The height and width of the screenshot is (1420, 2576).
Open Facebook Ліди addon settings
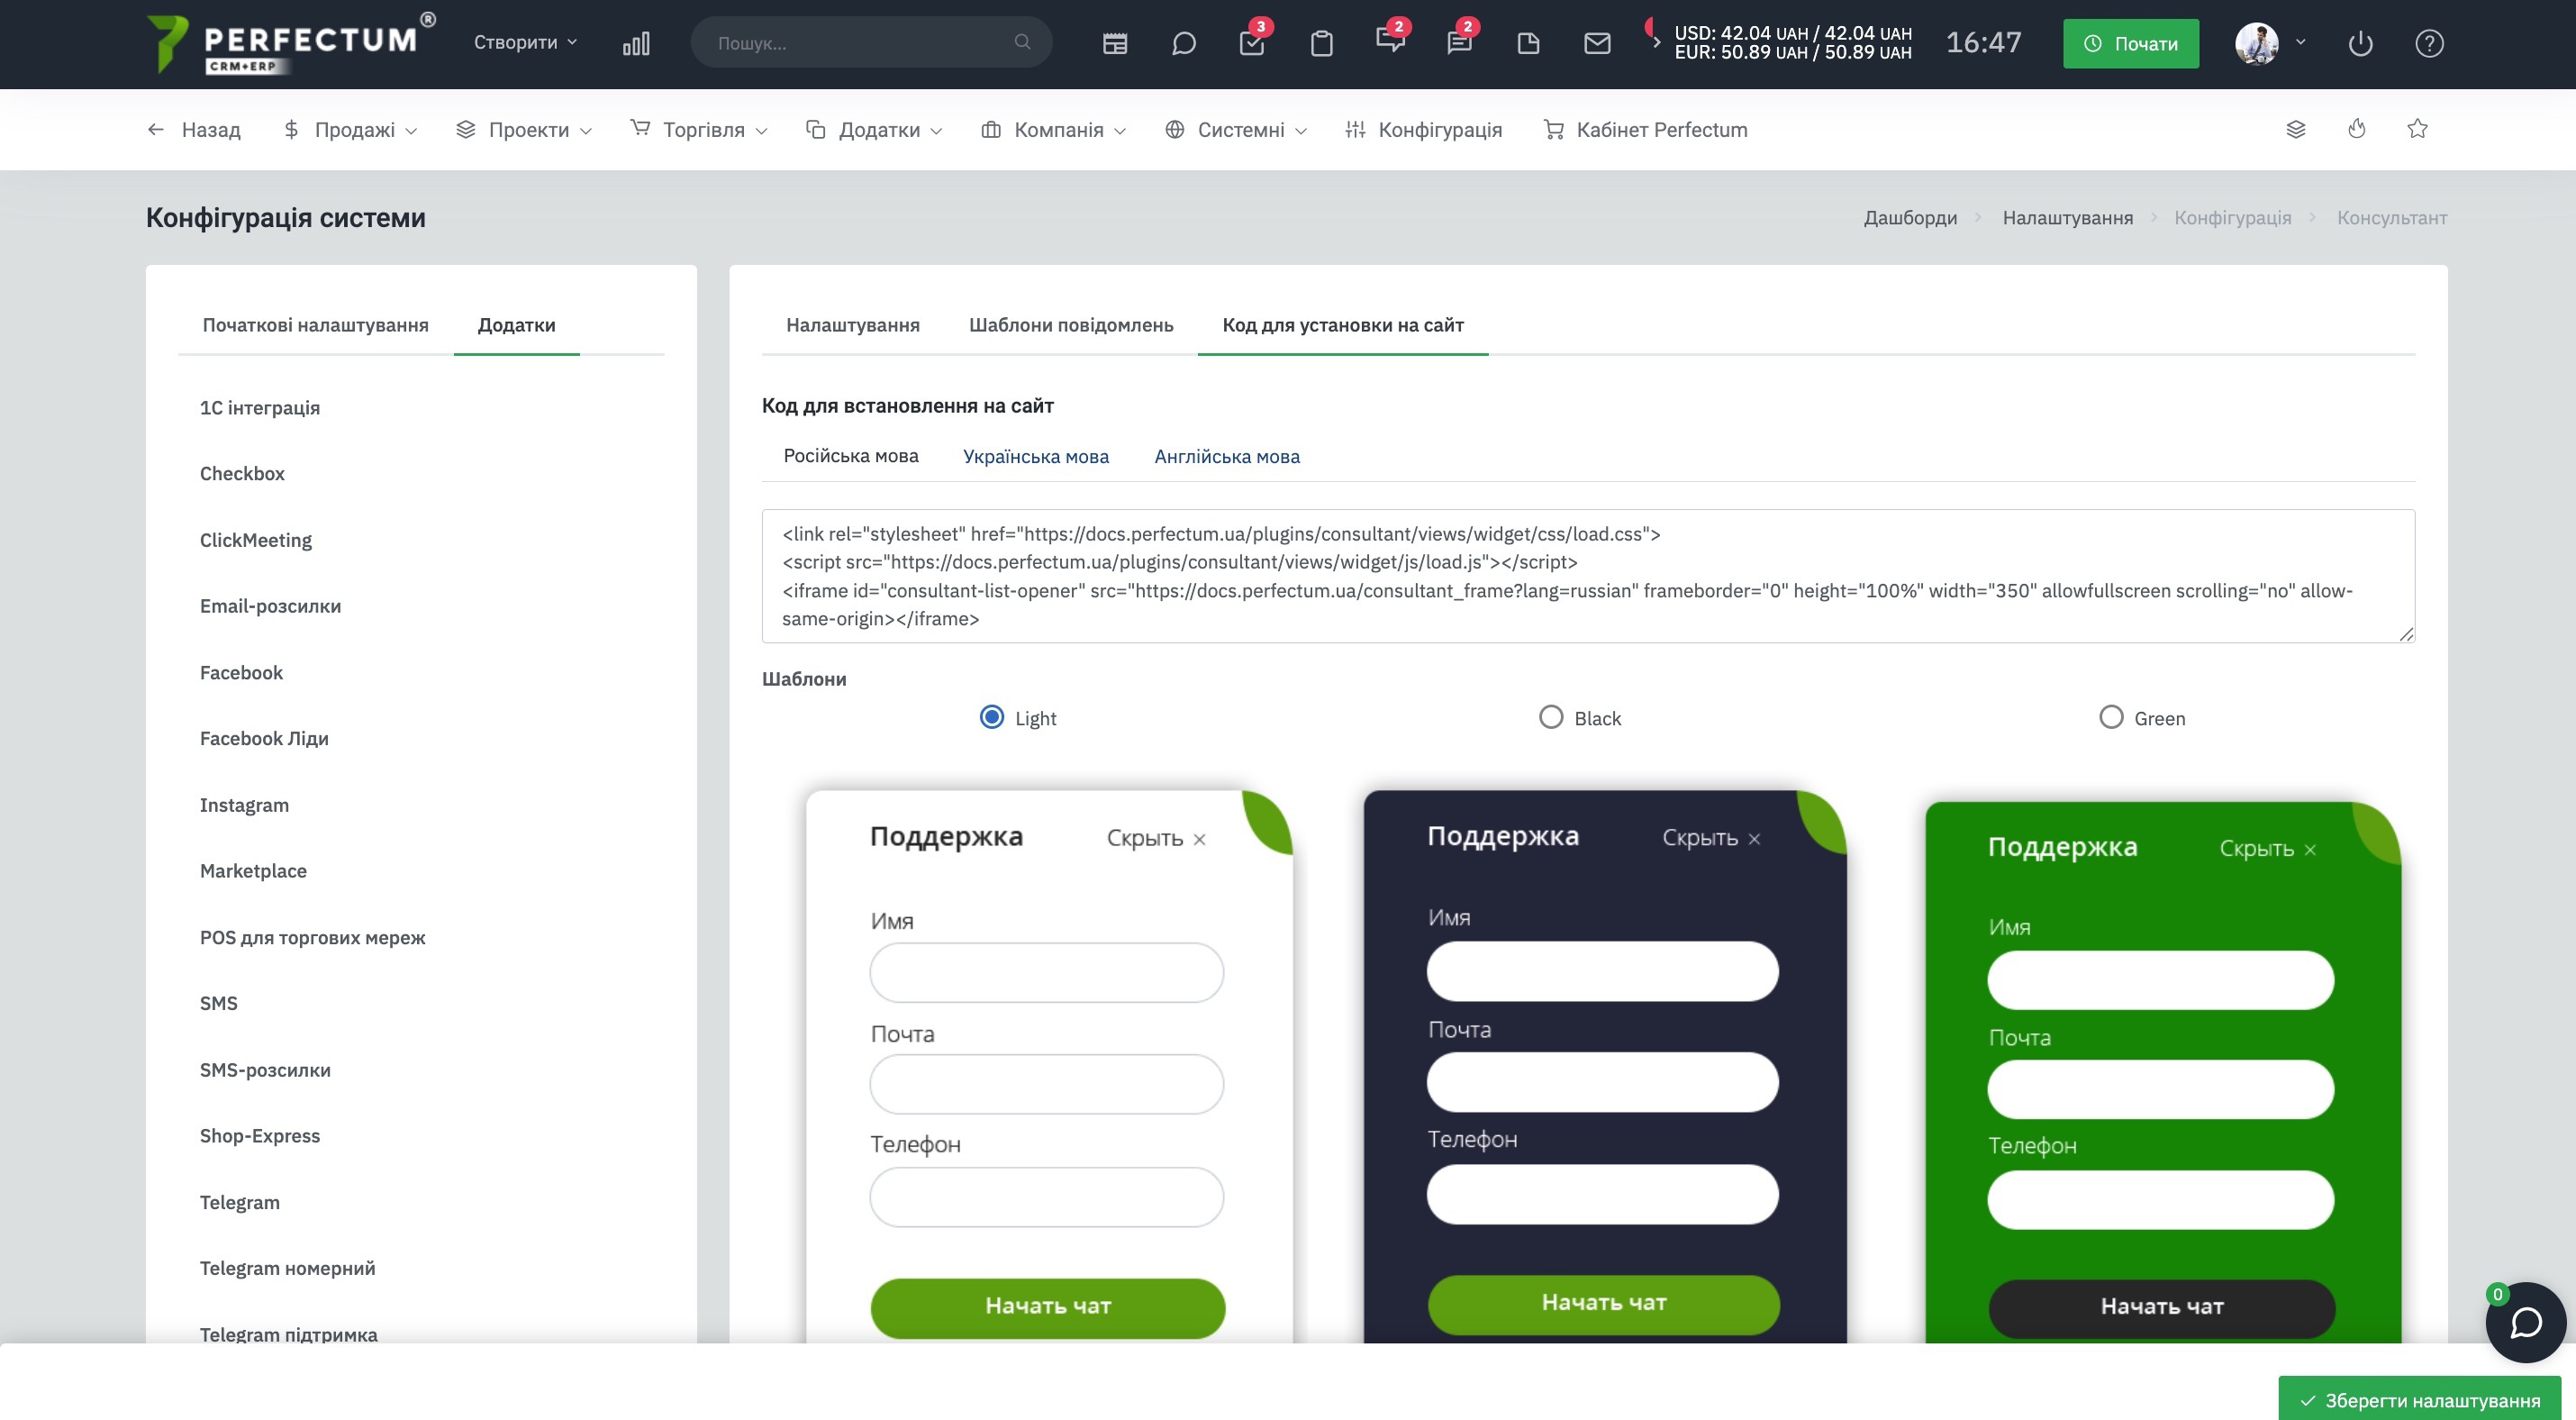pos(264,738)
